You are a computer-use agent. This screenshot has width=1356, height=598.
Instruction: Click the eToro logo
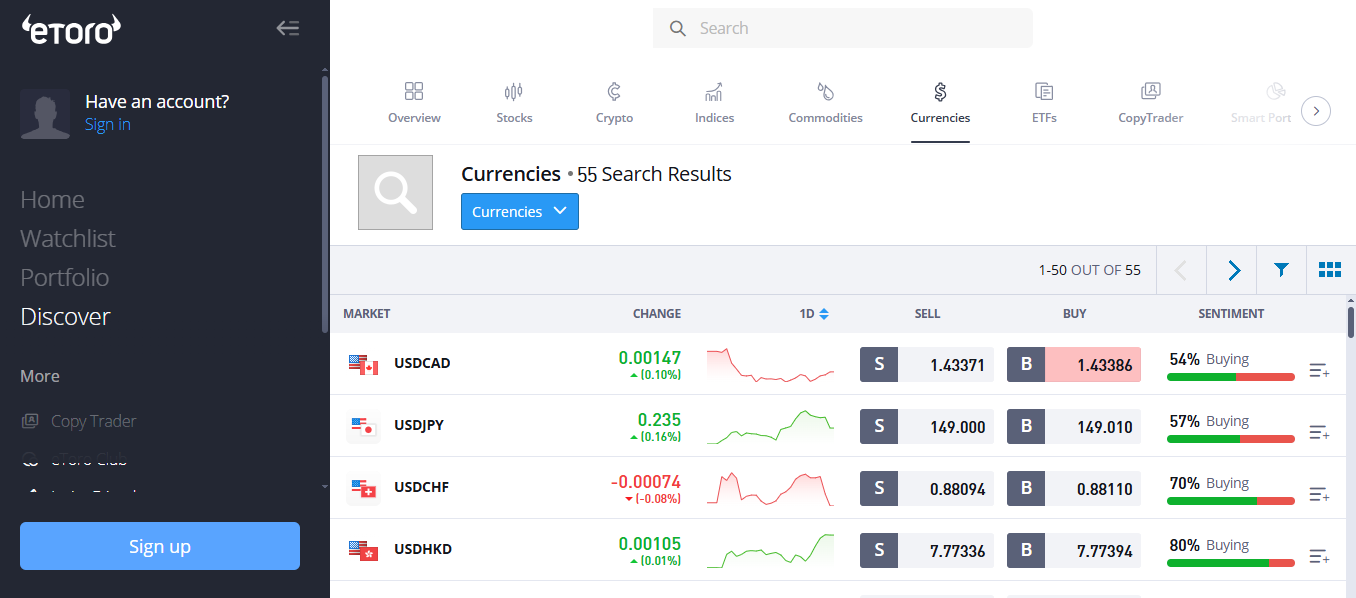coord(71,28)
